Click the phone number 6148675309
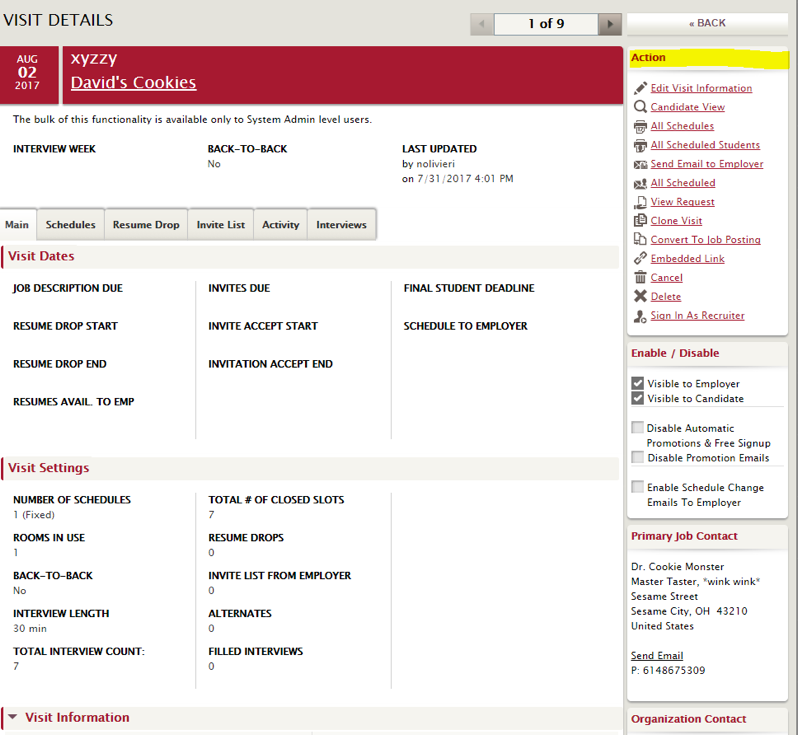The image size is (798, 735). pos(674,670)
